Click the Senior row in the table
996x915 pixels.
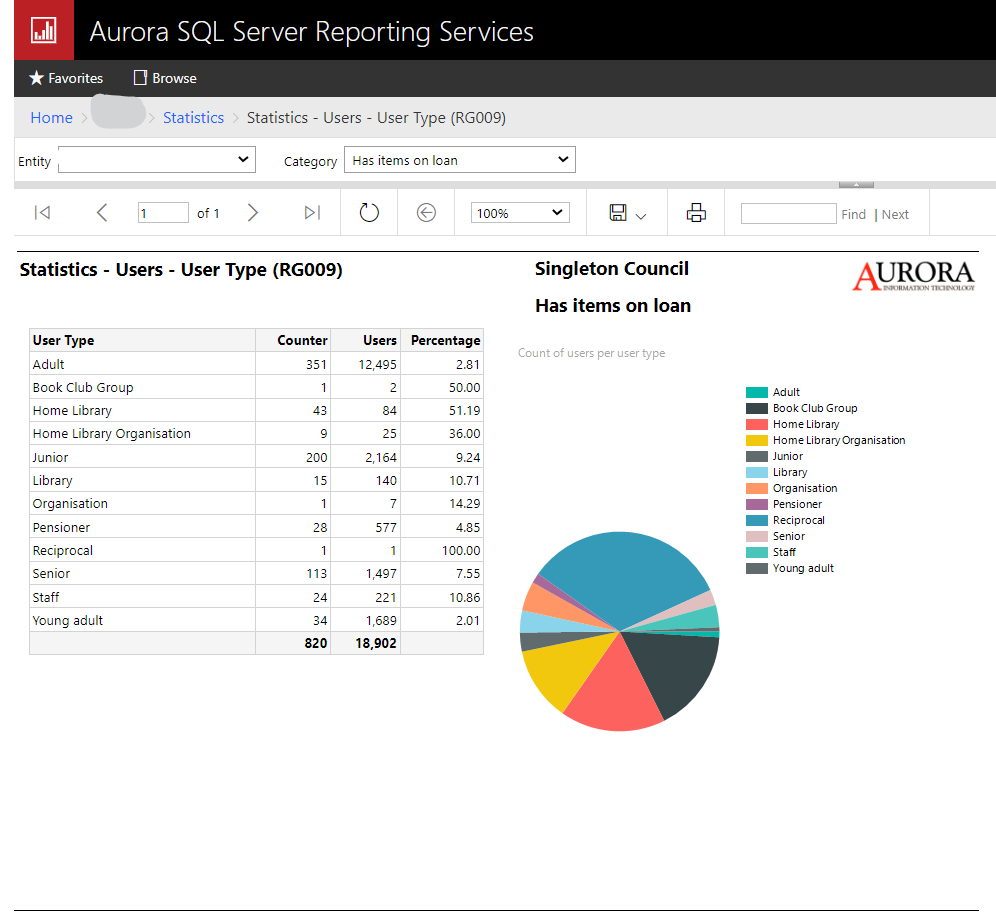click(x=256, y=573)
